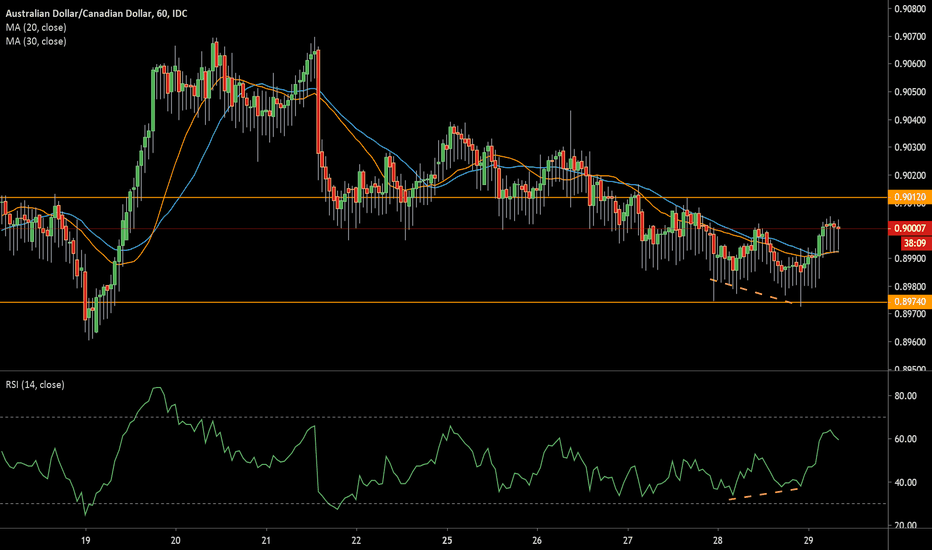Click date 19 on the time axis
Image resolution: width=932 pixels, height=550 pixels.
85,539
